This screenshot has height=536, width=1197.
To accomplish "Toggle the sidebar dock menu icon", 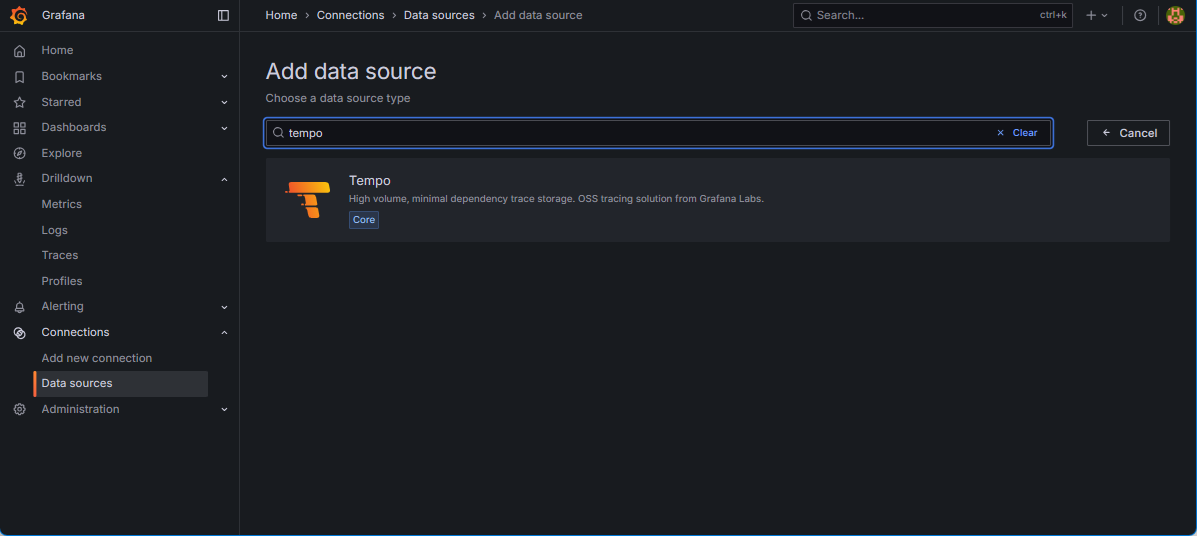I will (x=223, y=15).
